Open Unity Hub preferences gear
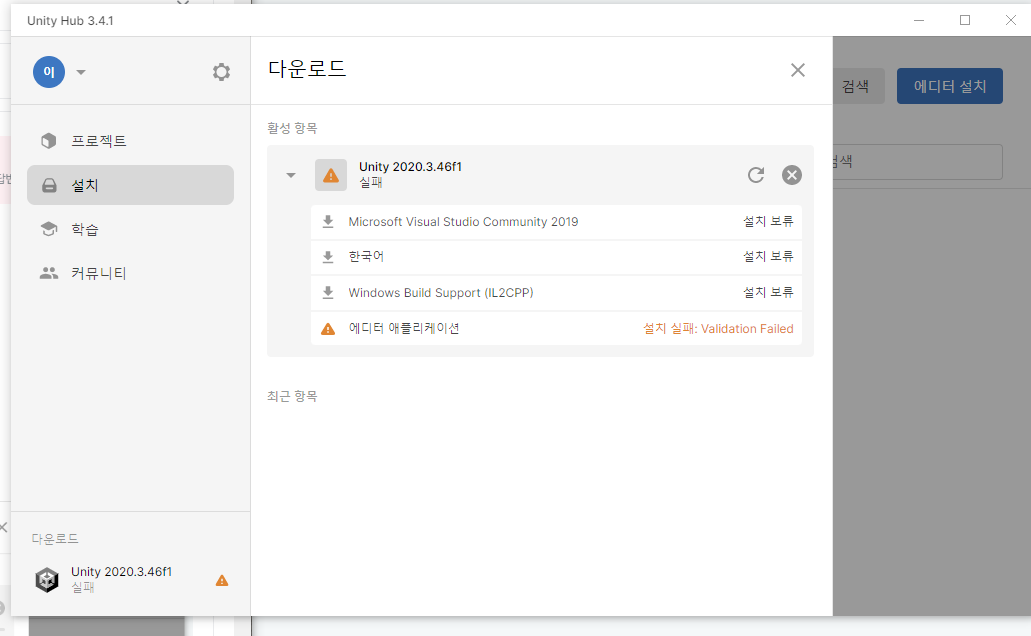The height and width of the screenshot is (636, 1031). 221,72
